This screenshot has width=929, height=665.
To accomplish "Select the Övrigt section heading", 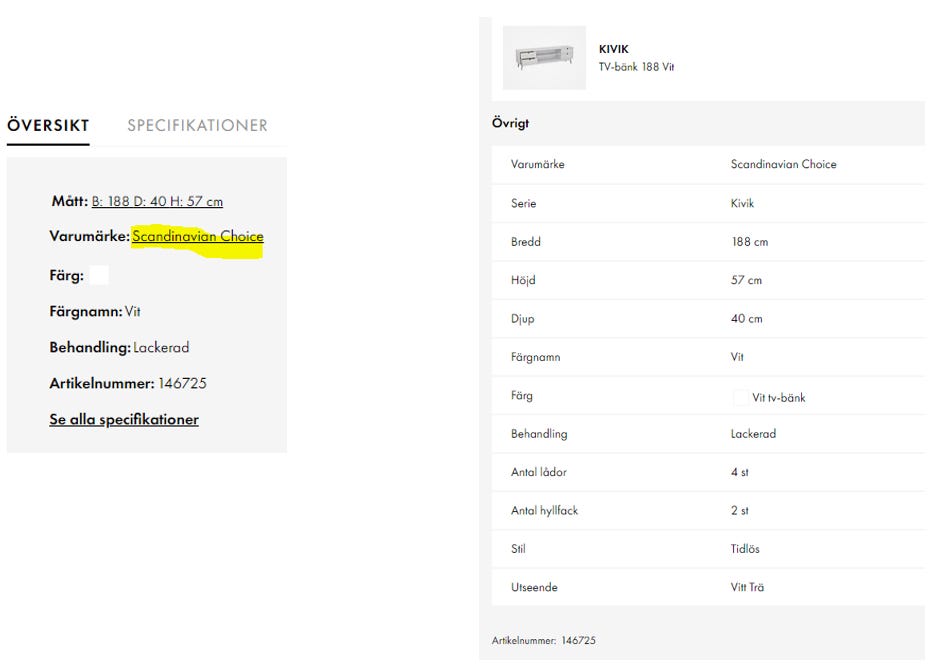I will pos(510,124).
